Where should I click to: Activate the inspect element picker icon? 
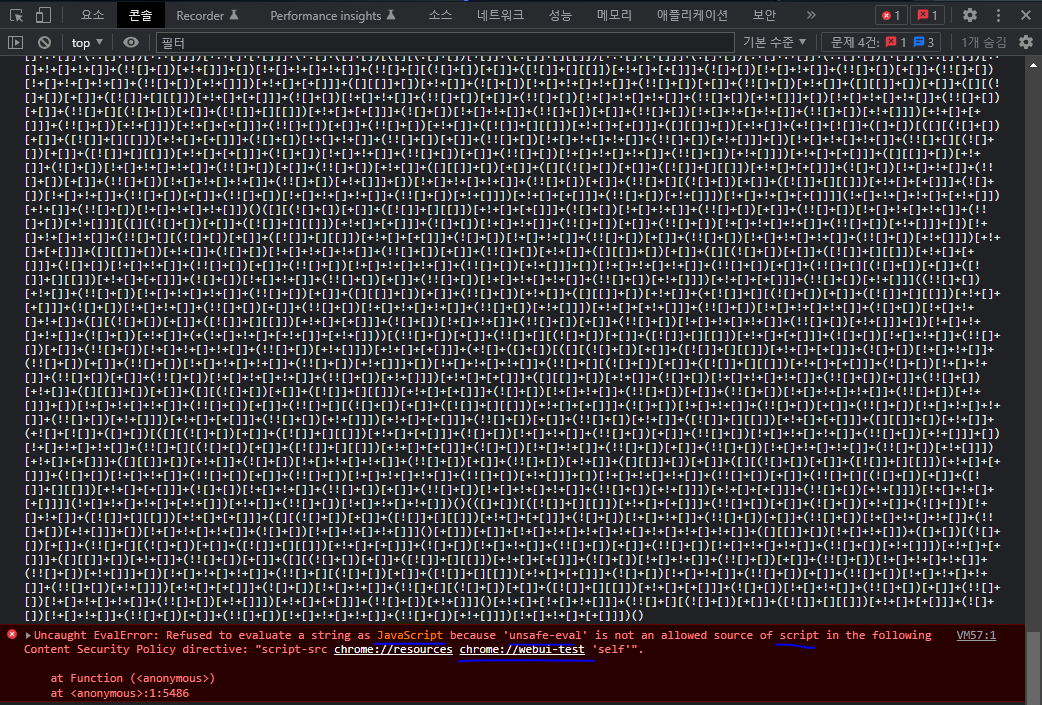tap(17, 15)
